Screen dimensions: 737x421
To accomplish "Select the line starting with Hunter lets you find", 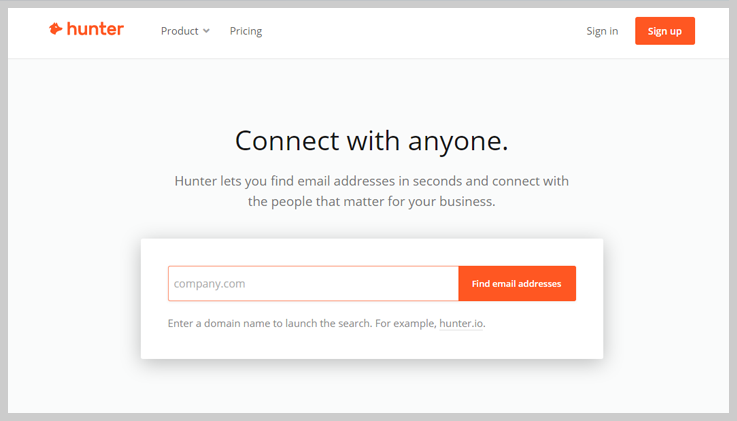I will (371, 181).
